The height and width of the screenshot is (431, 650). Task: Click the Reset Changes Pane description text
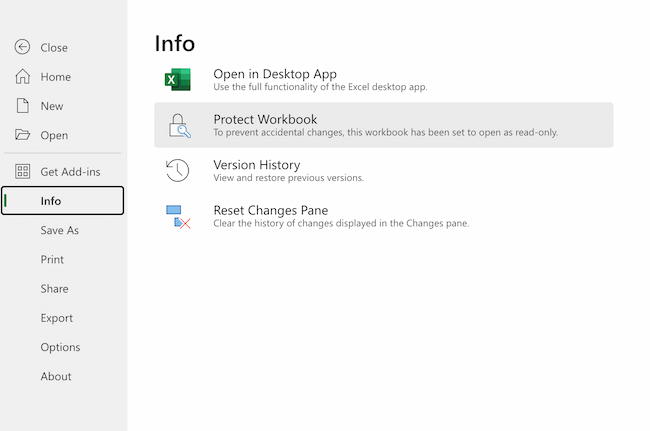point(341,223)
